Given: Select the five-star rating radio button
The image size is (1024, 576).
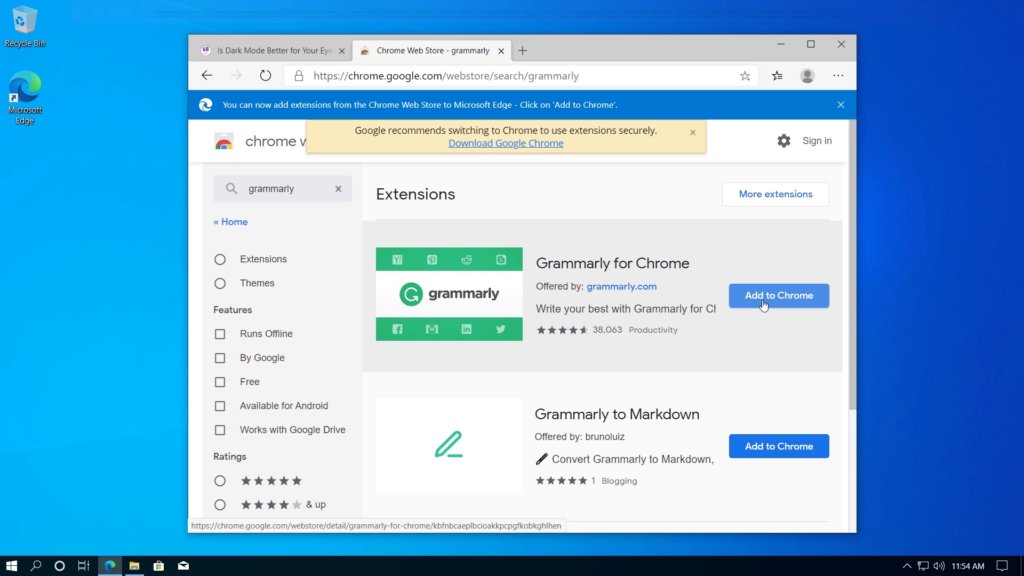Looking at the screenshot, I should 220,481.
